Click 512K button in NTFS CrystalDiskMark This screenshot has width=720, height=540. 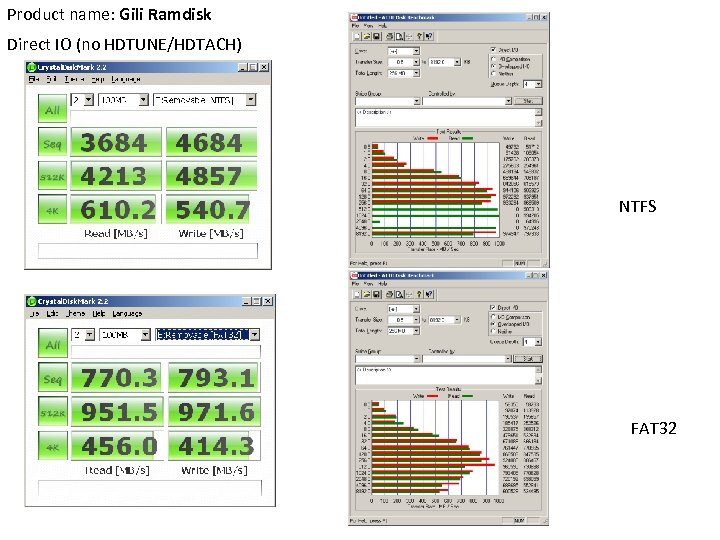pyautogui.click(x=52, y=176)
